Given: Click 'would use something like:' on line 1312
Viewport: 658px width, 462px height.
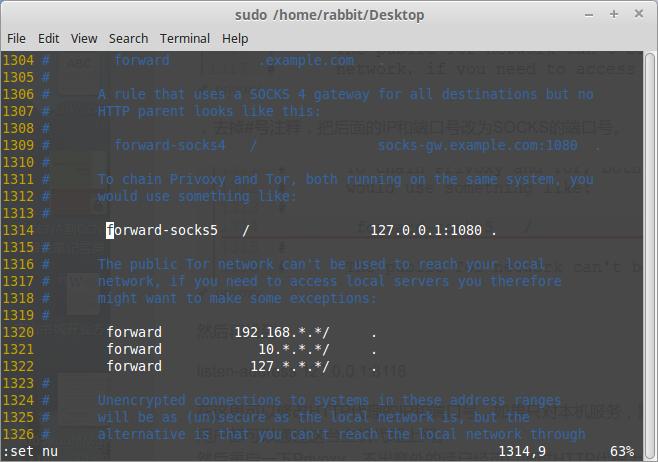Looking at the screenshot, I should pos(197,196).
